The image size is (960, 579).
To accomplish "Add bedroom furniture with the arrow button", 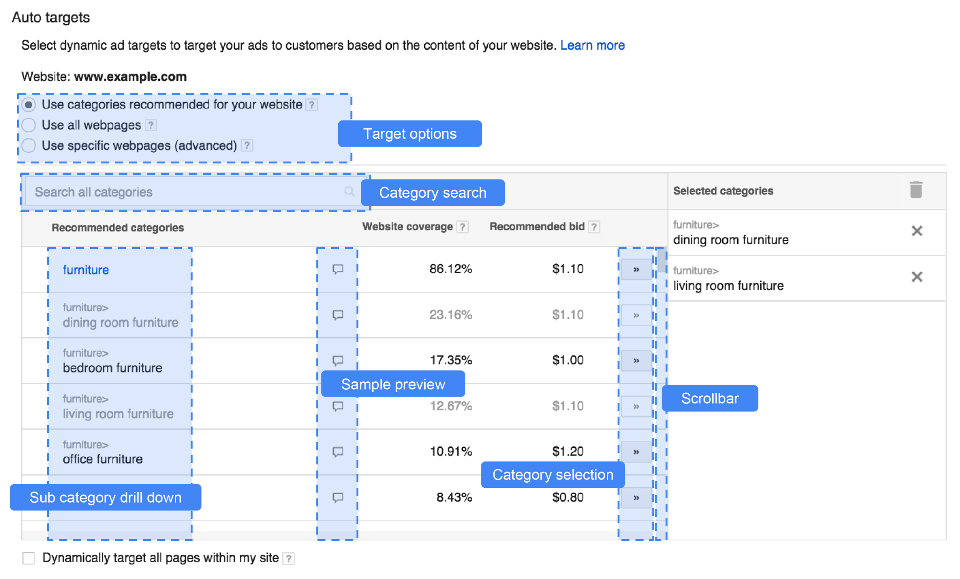I will coord(636,360).
